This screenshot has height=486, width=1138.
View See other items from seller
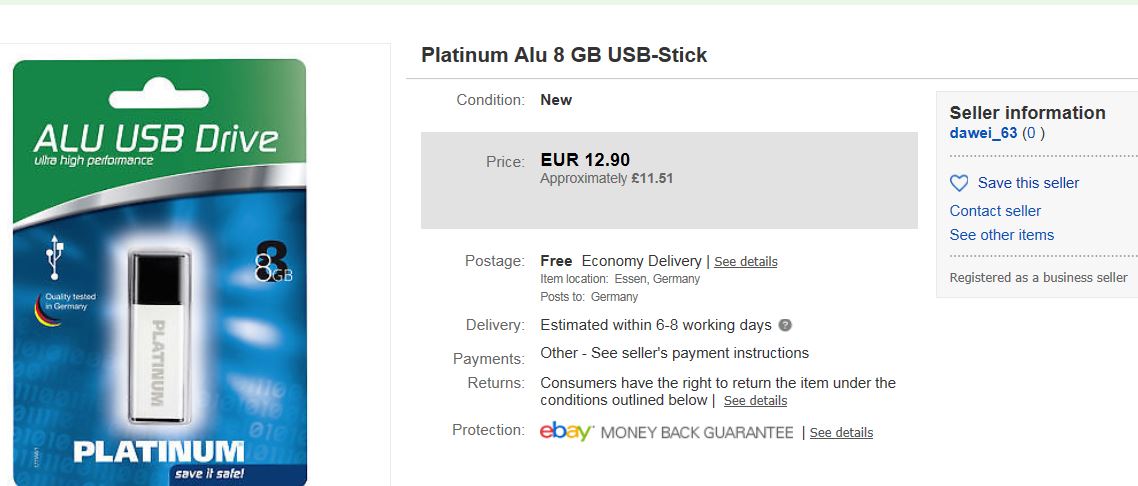pos(1002,235)
